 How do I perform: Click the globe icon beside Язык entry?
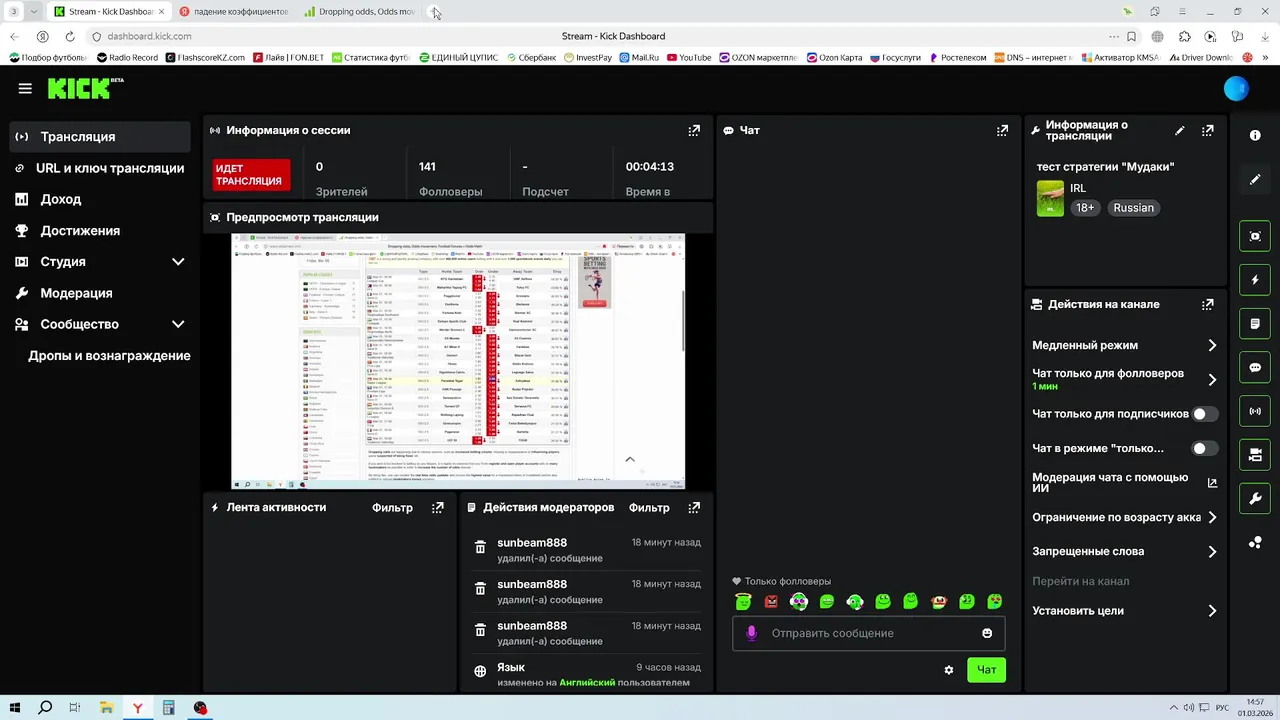tap(480, 672)
